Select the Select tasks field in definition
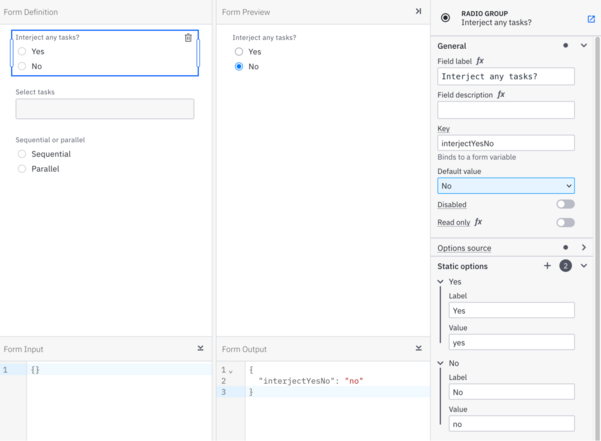The width and height of the screenshot is (601, 441). [105, 109]
